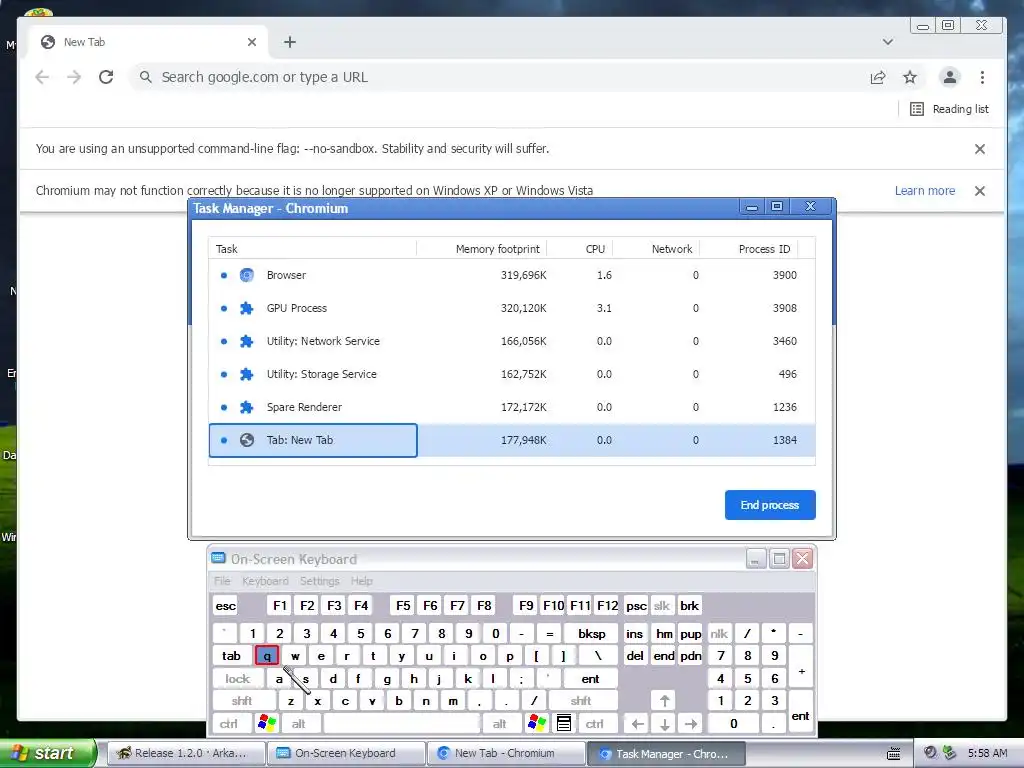
Task: Click the up arrow key
Action: 664,701
